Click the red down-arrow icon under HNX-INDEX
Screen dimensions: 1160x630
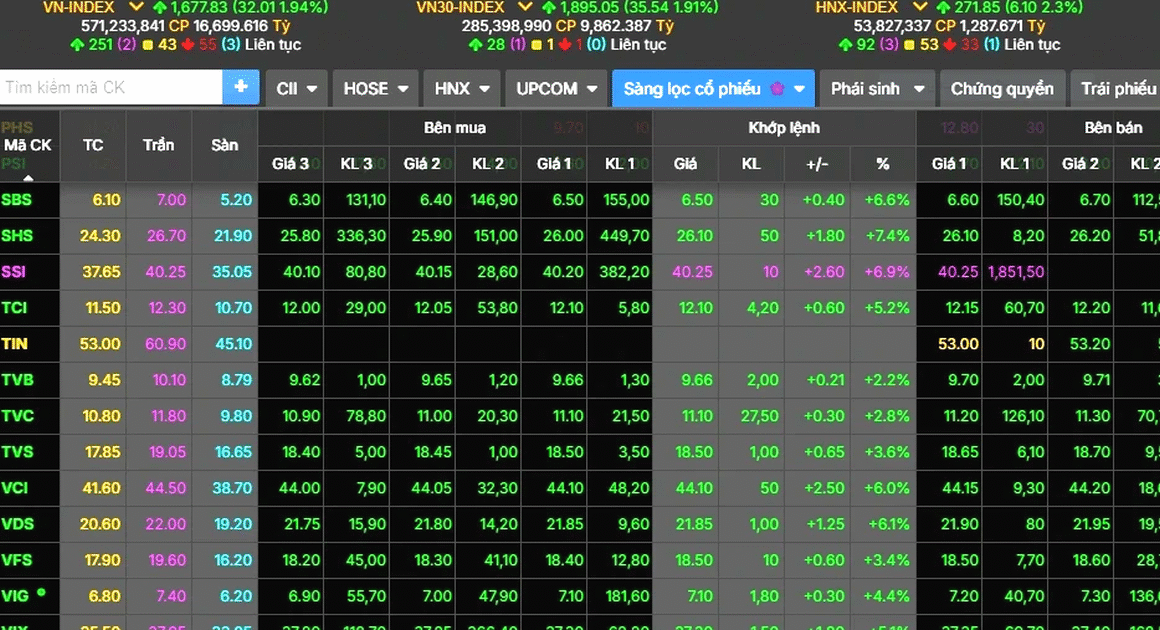coord(970,45)
